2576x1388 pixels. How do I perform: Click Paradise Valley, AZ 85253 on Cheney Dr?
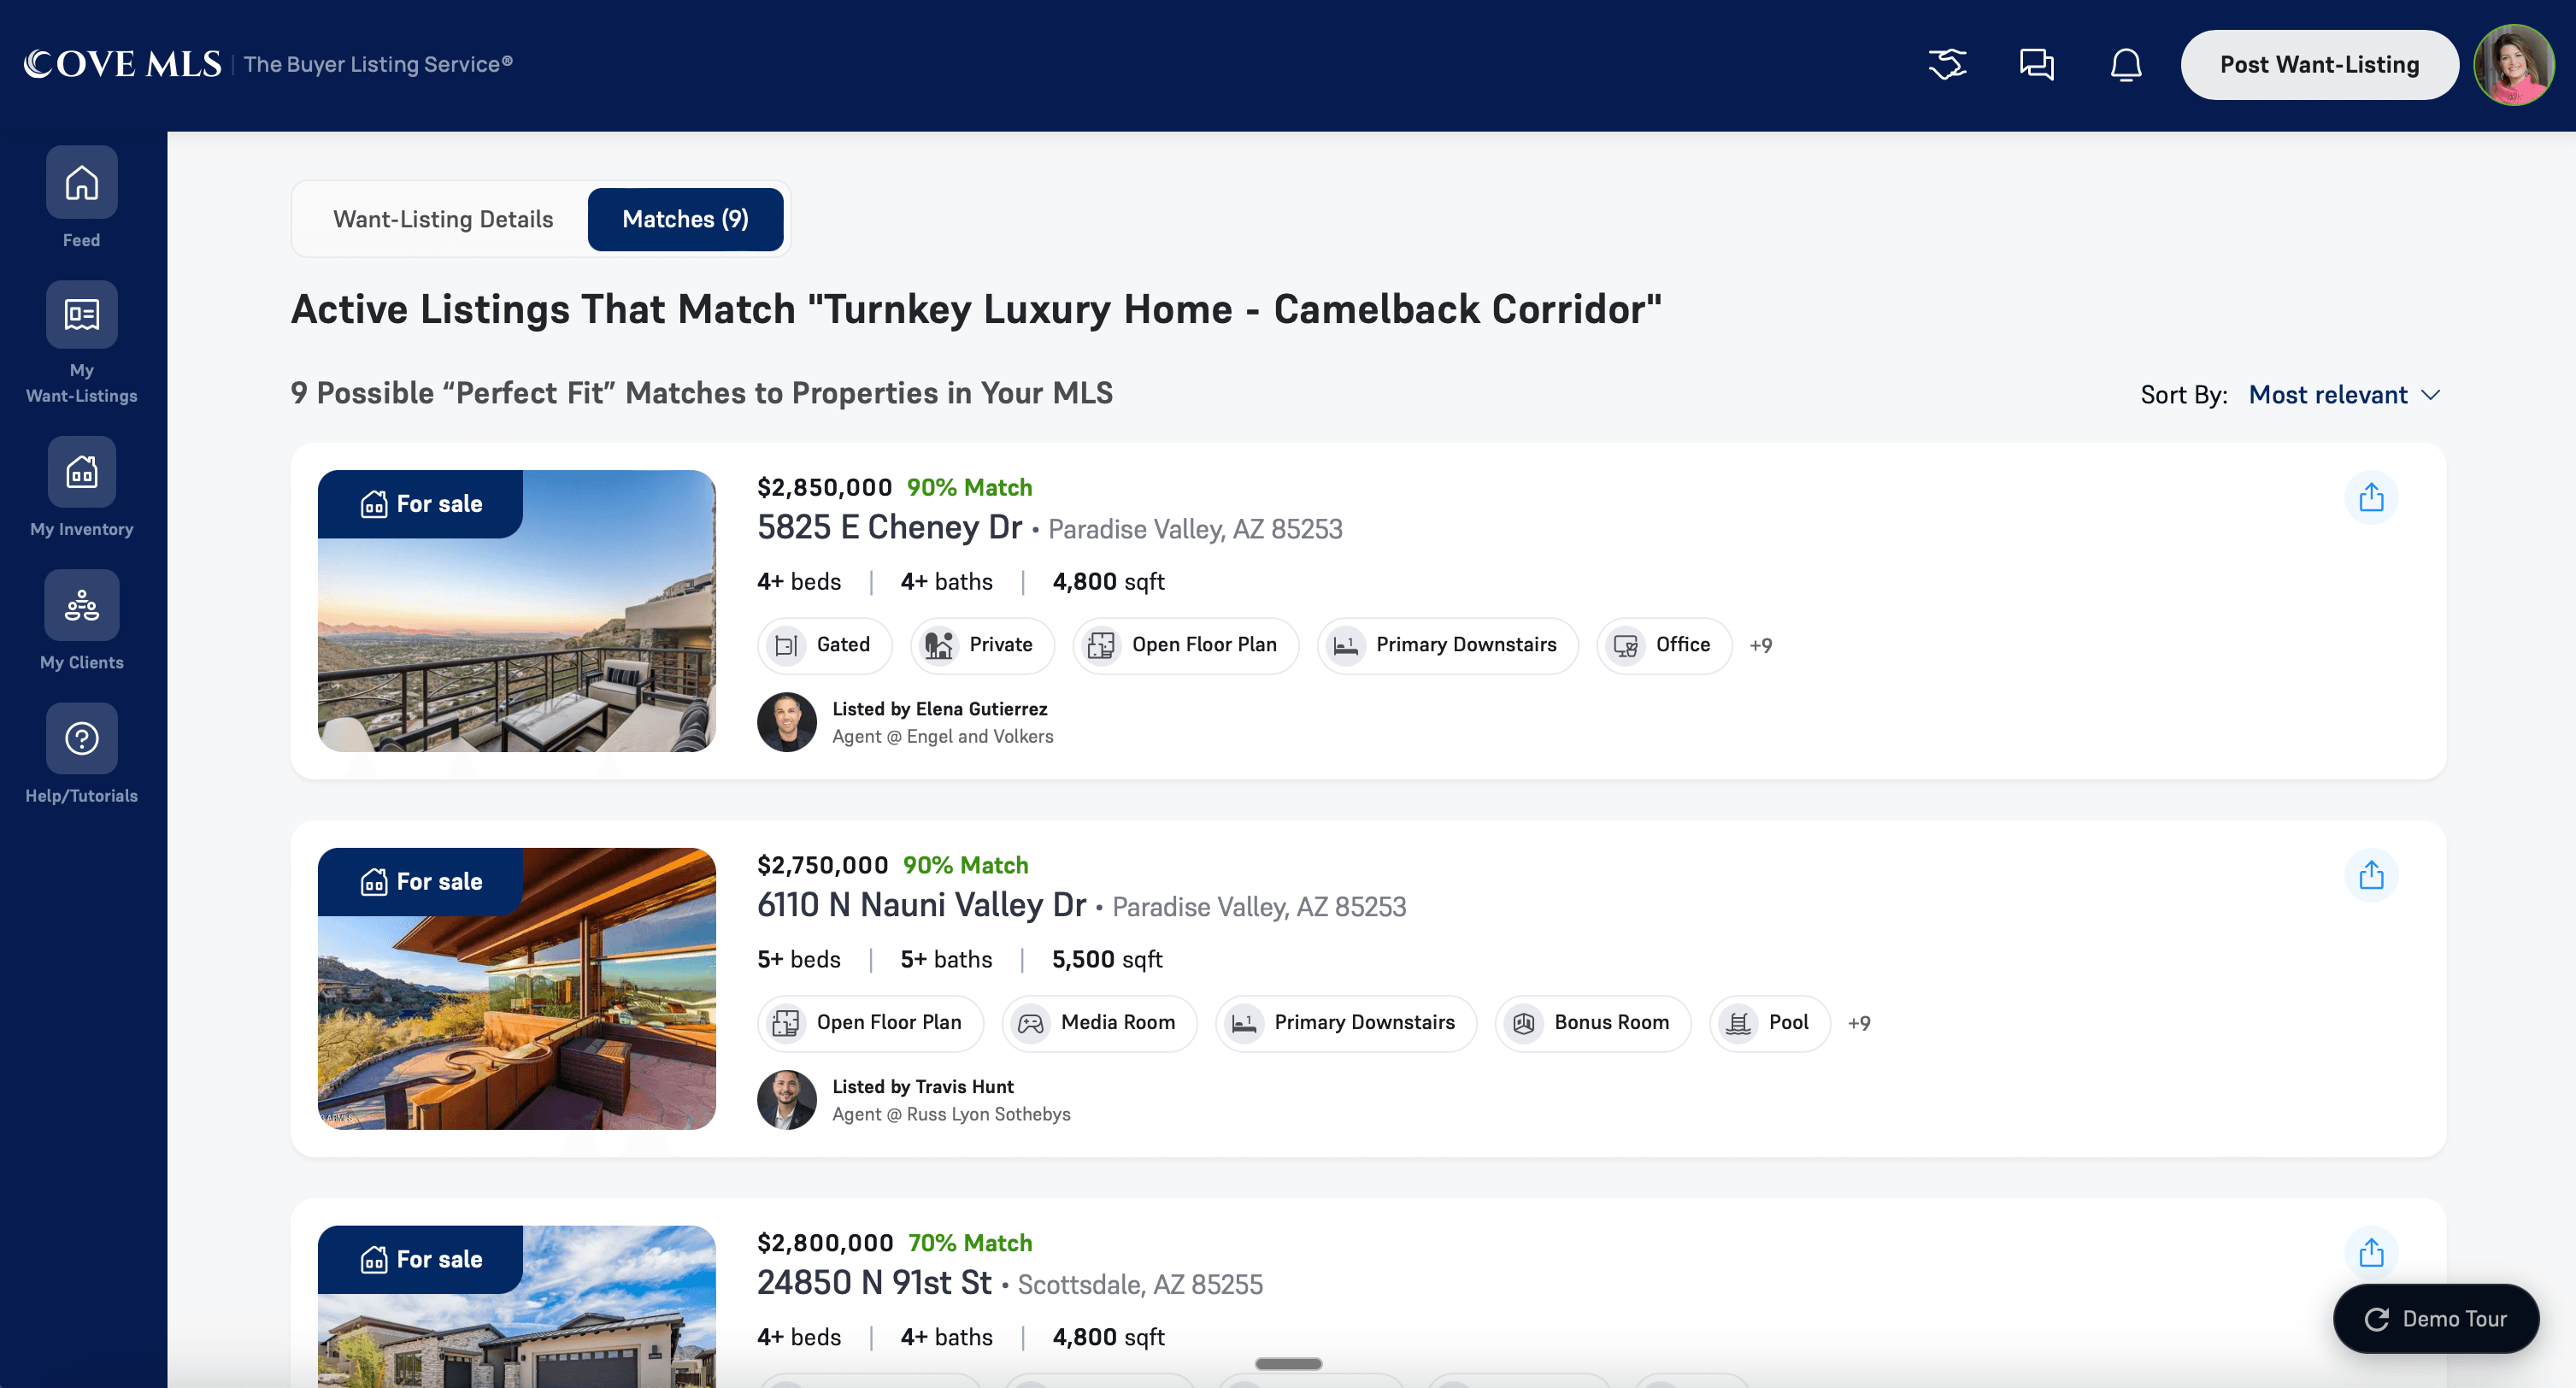coord(1195,529)
